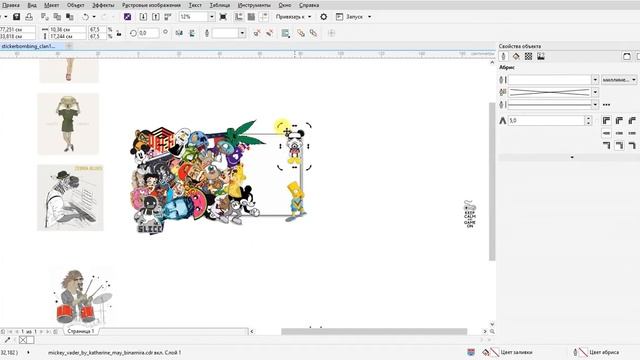
Task: Open the Макет menu
Action: tap(51, 5)
